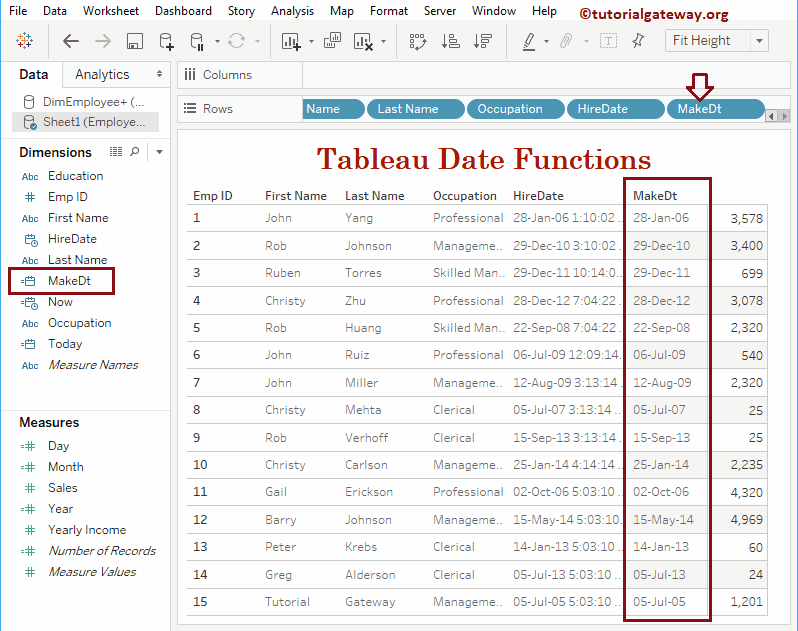This screenshot has width=798, height=631.
Task: Open the Format menu
Action: tap(389, 11)
